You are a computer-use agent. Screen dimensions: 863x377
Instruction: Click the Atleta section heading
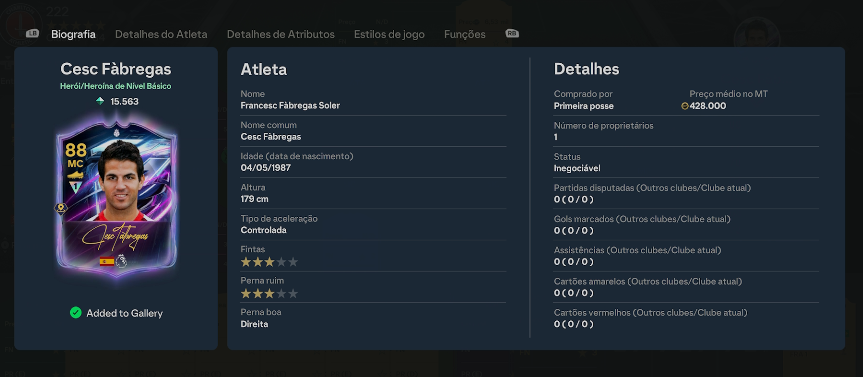[x=264, y=69]
